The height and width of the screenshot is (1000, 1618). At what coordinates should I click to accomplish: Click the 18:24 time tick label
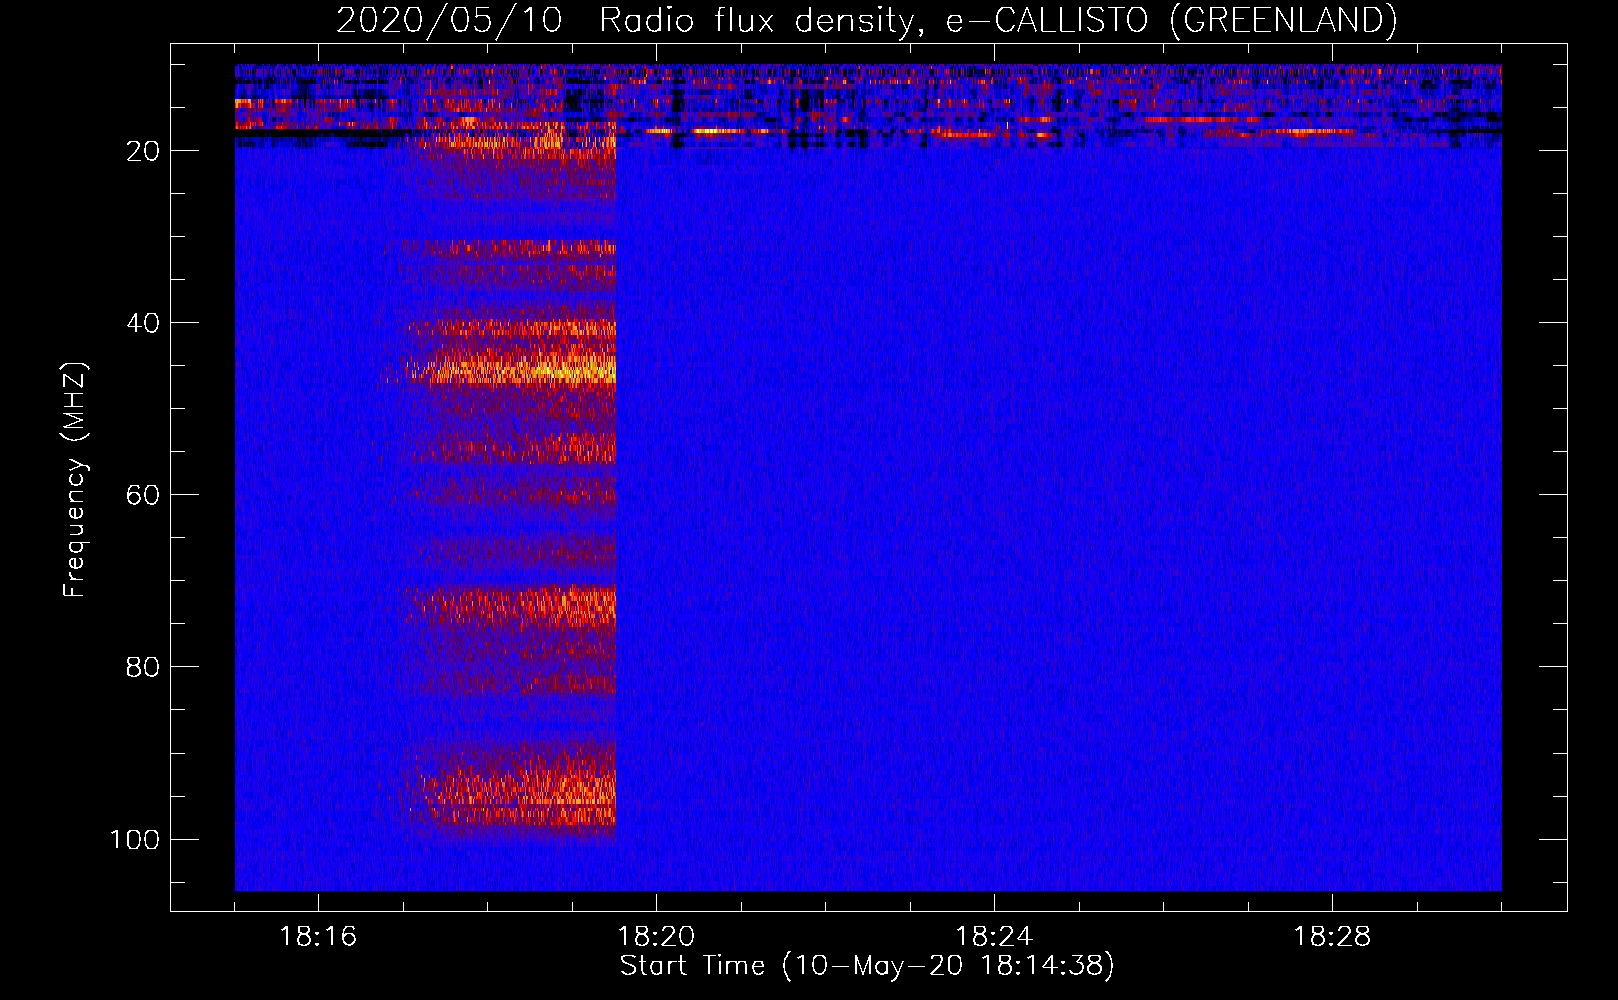click(x=994, y=937)
